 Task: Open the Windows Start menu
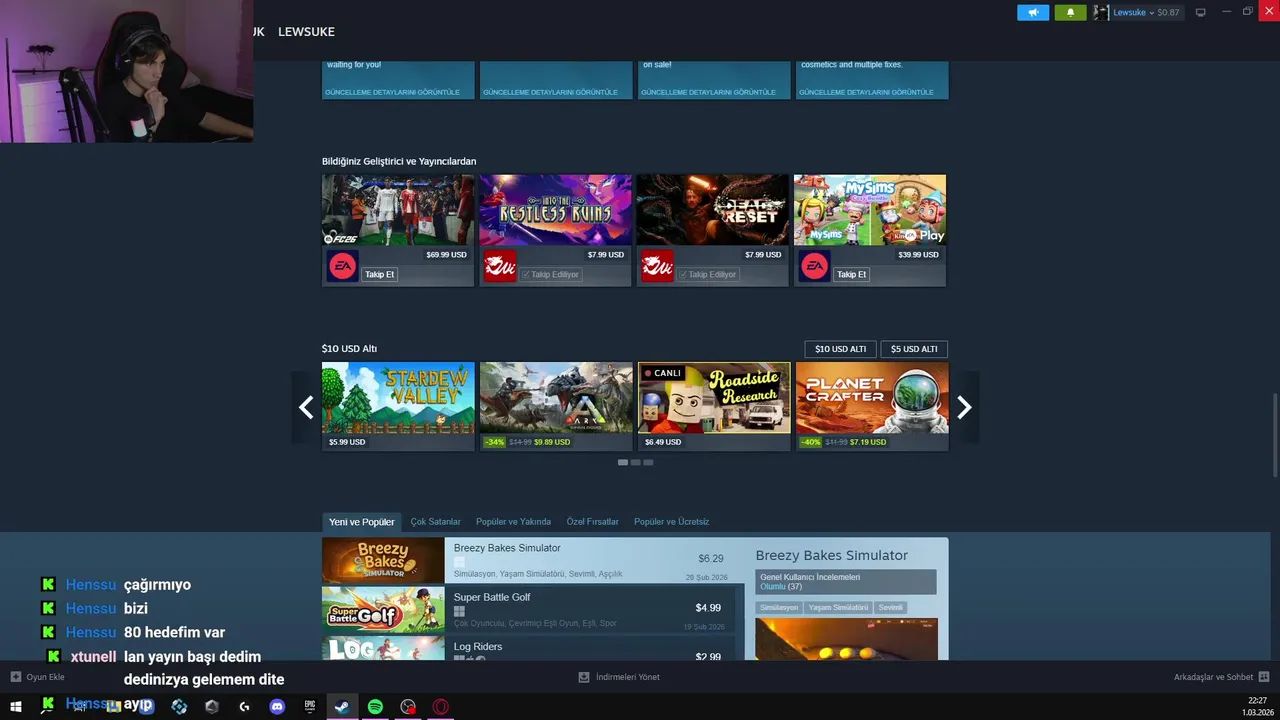pyautogui.click(x=16, y=706)
